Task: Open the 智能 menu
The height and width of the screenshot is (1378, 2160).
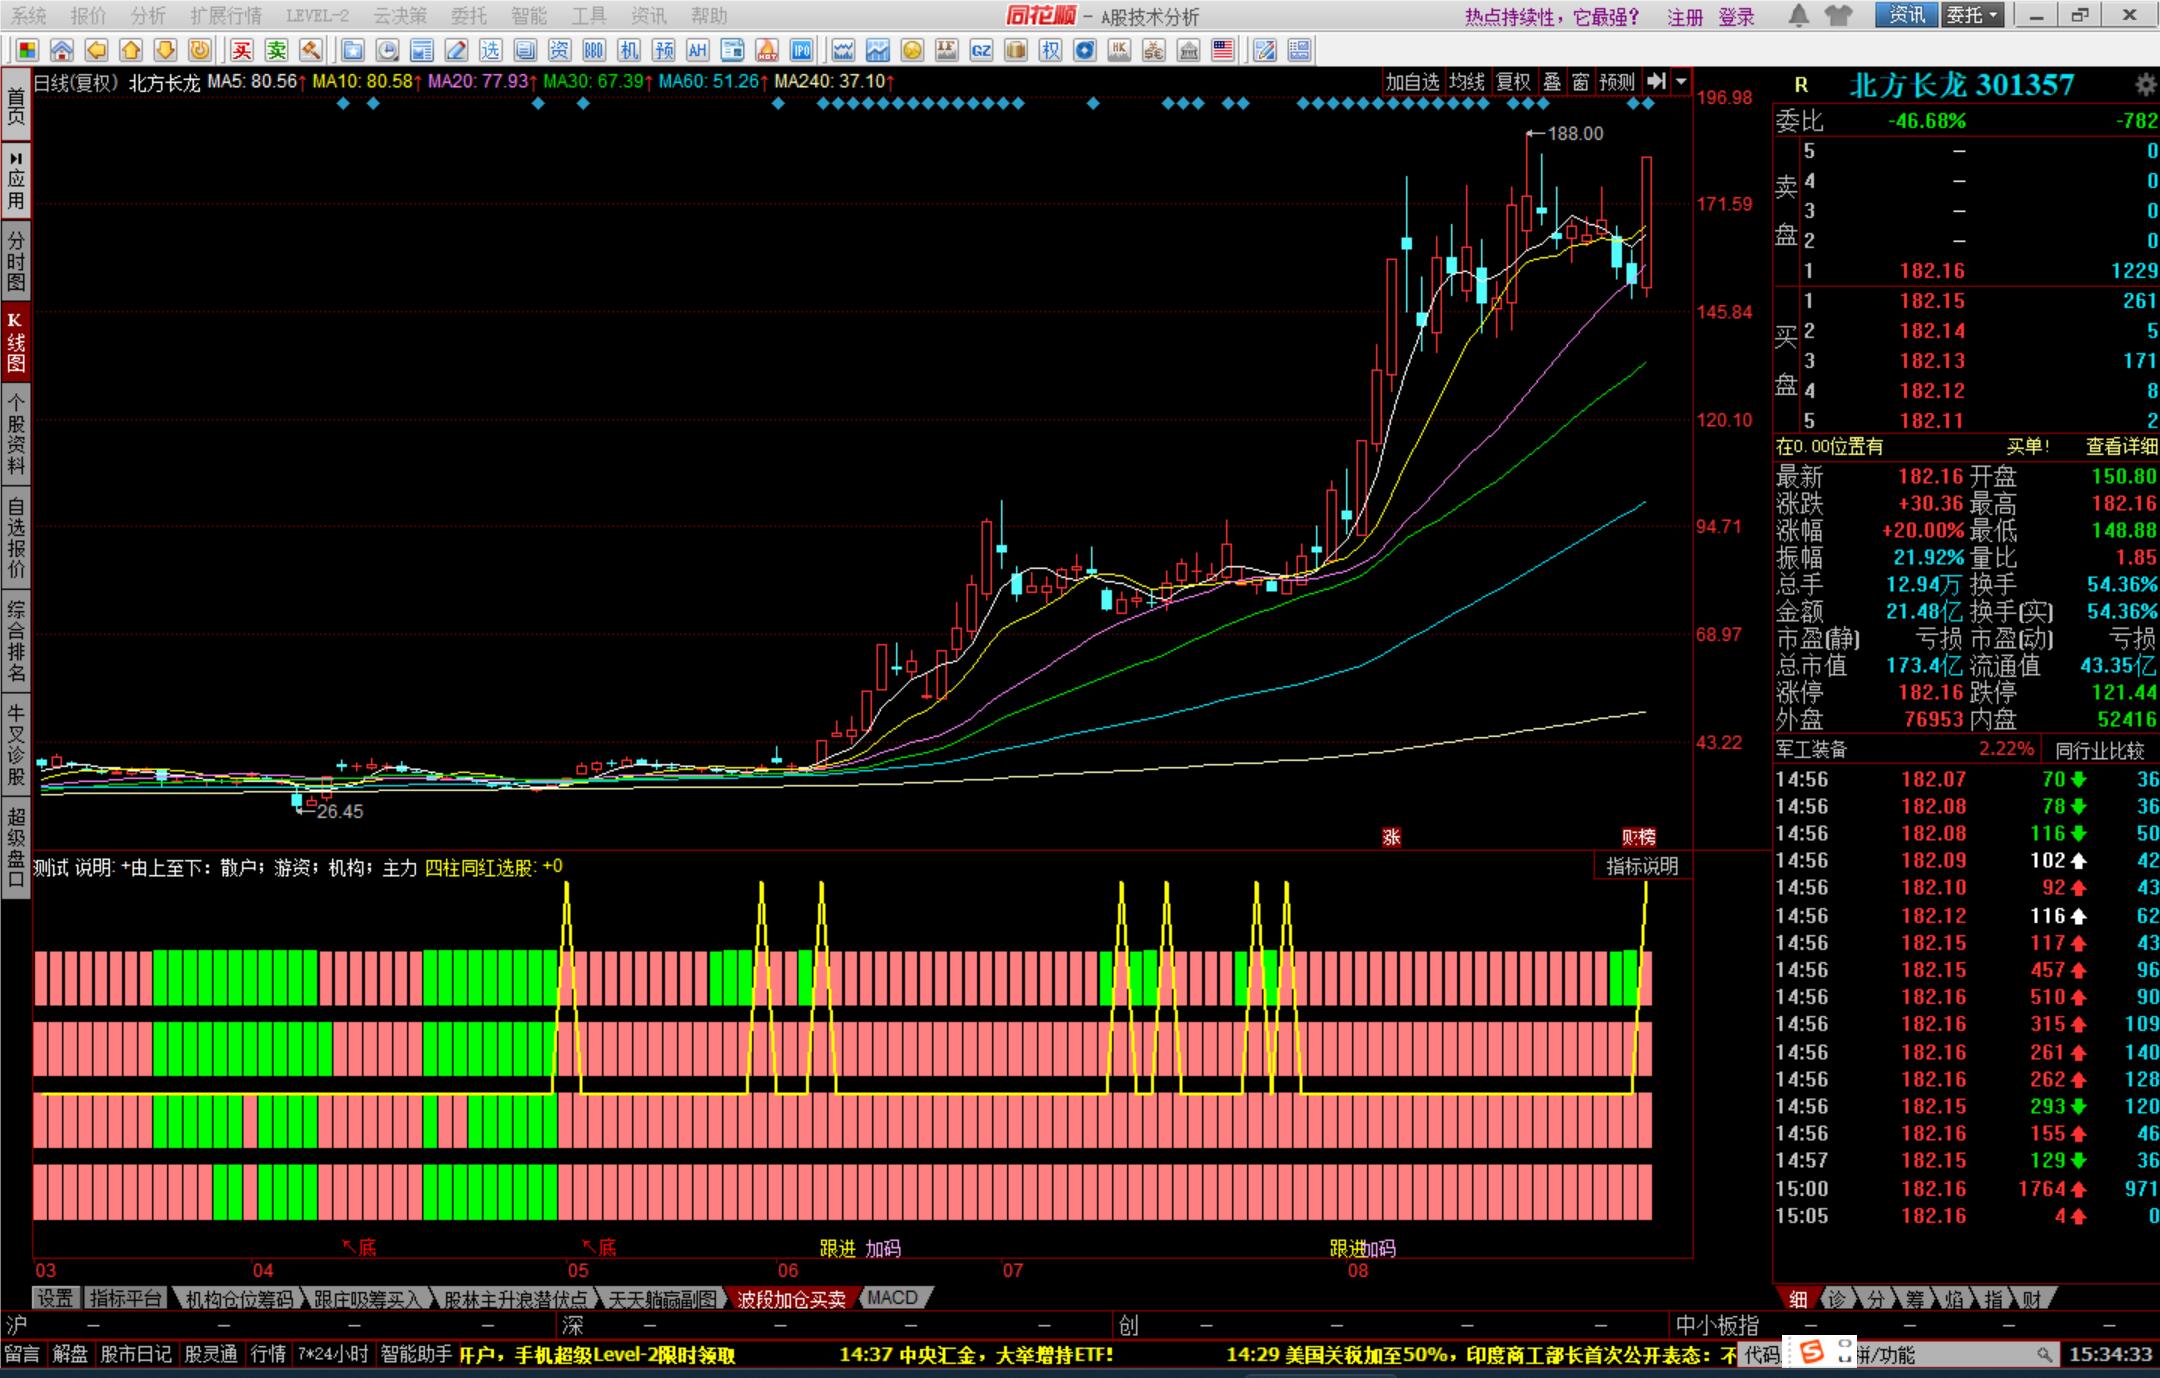Action: 529,16
